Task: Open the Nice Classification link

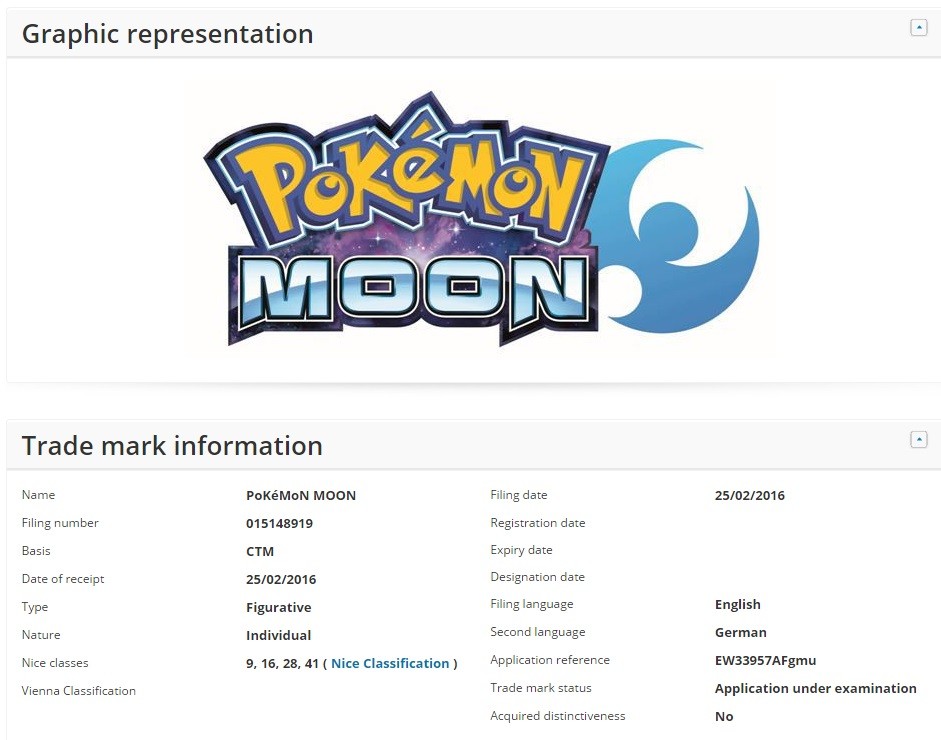Action: point(390,663)
